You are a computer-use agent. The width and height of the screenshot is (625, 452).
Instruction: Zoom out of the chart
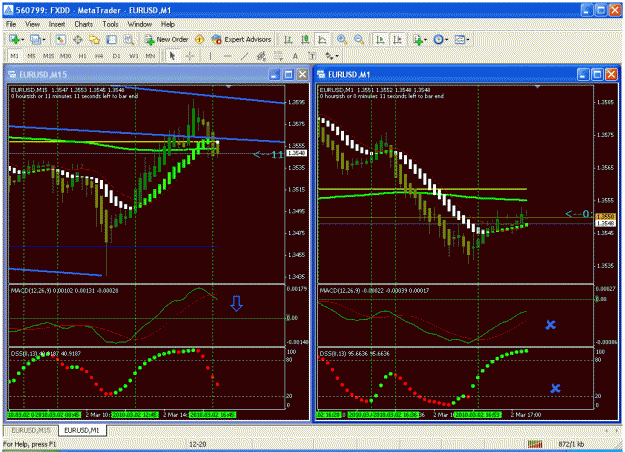(x=359, y=39)
